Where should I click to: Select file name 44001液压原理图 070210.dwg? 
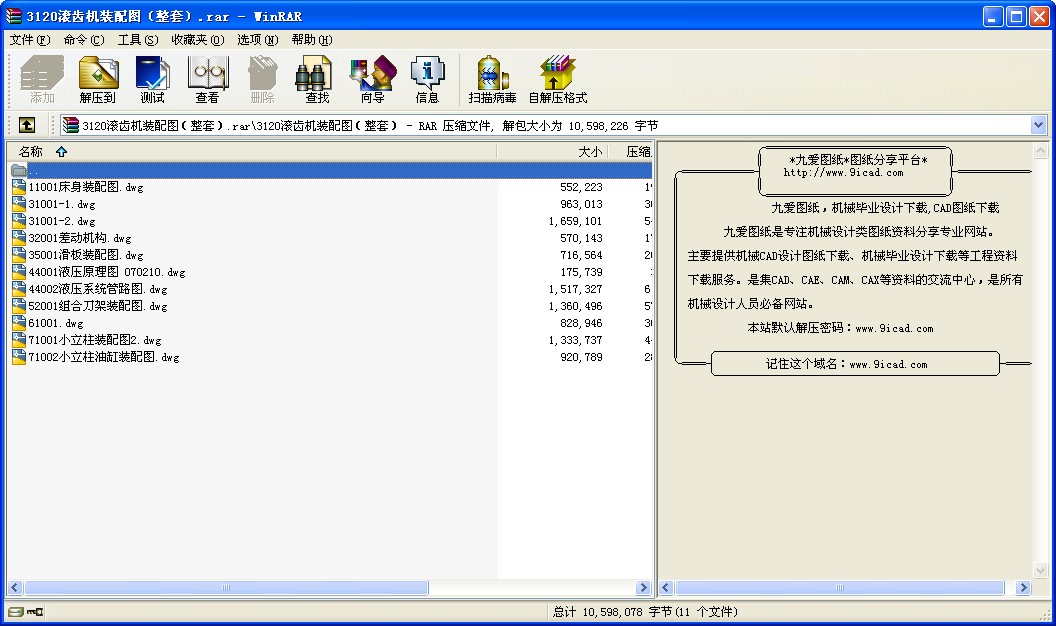click(106, 272)
